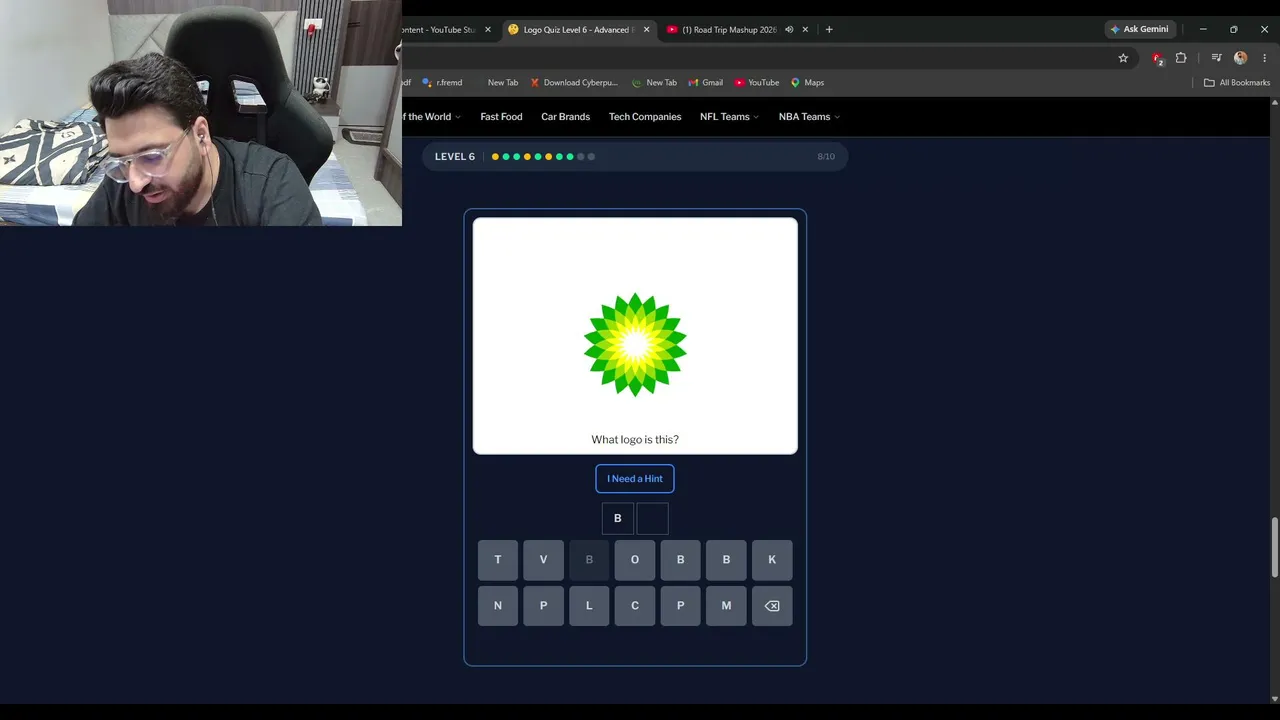This screenshot has height=720, width=1280.
Task: Click the green sunburst logo image
Action: point(635,344)
